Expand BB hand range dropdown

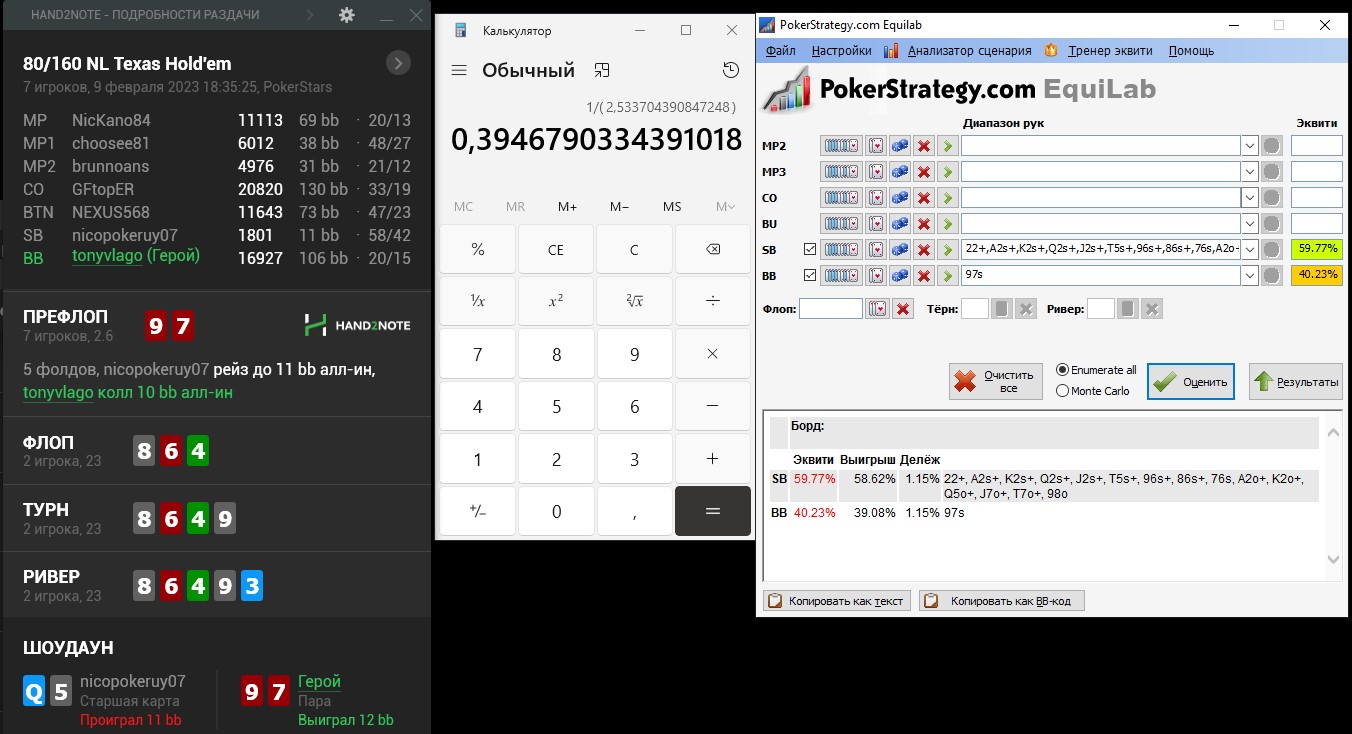[1249, 275]
